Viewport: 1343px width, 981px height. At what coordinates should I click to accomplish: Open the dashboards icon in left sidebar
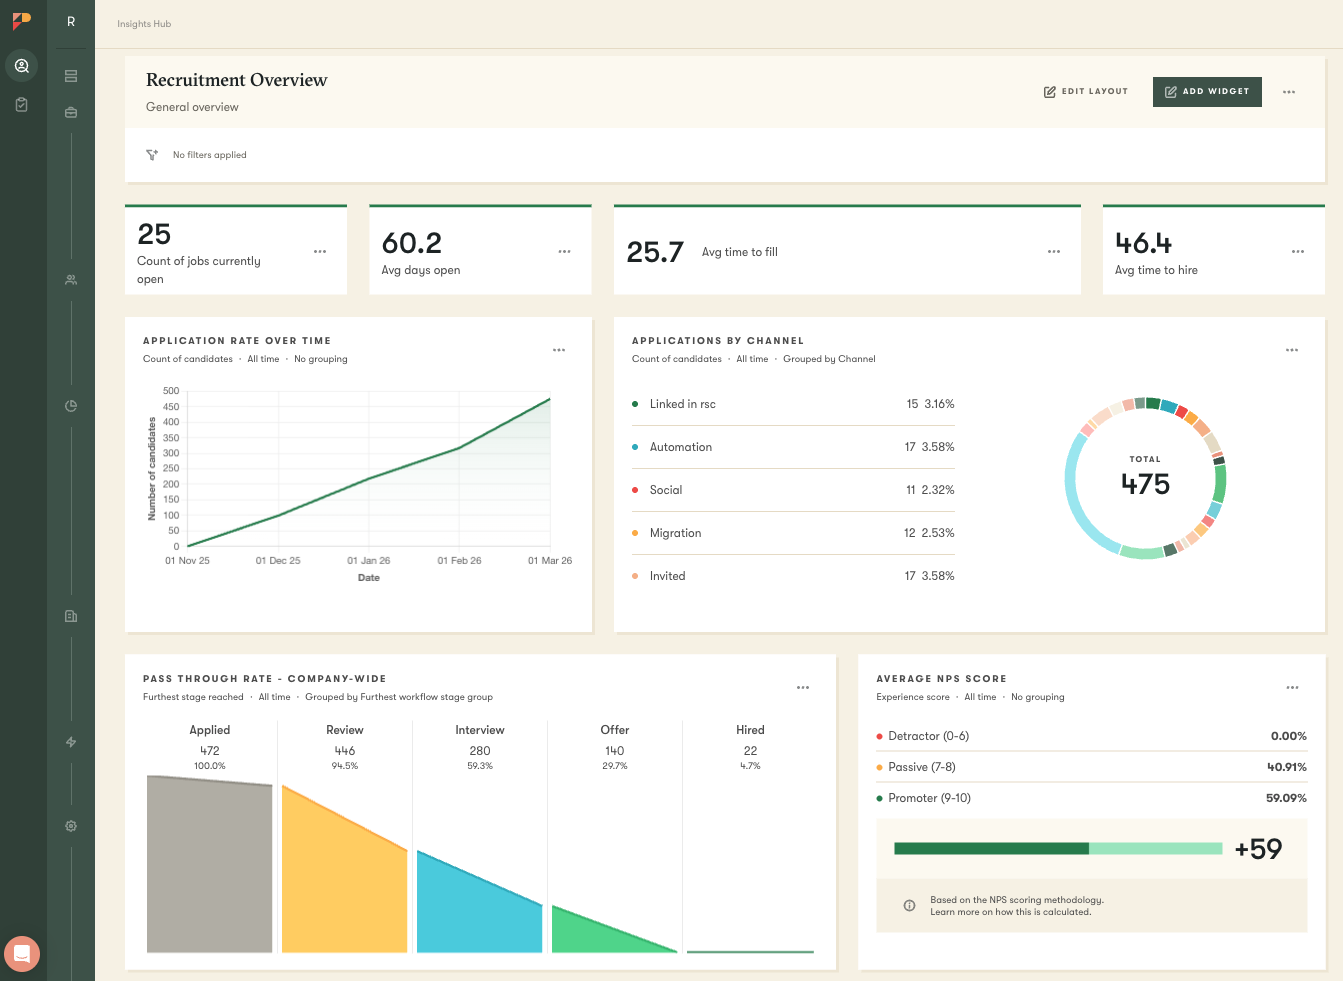click(x=70, y=75)
